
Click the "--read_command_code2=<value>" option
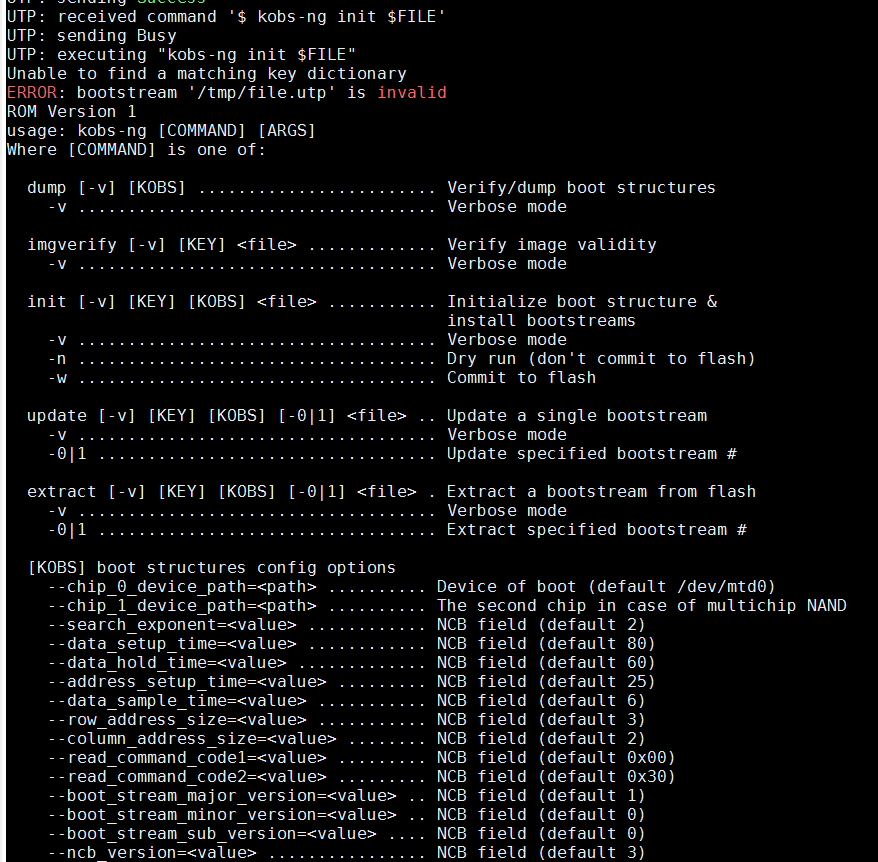[x=187, y=777]
